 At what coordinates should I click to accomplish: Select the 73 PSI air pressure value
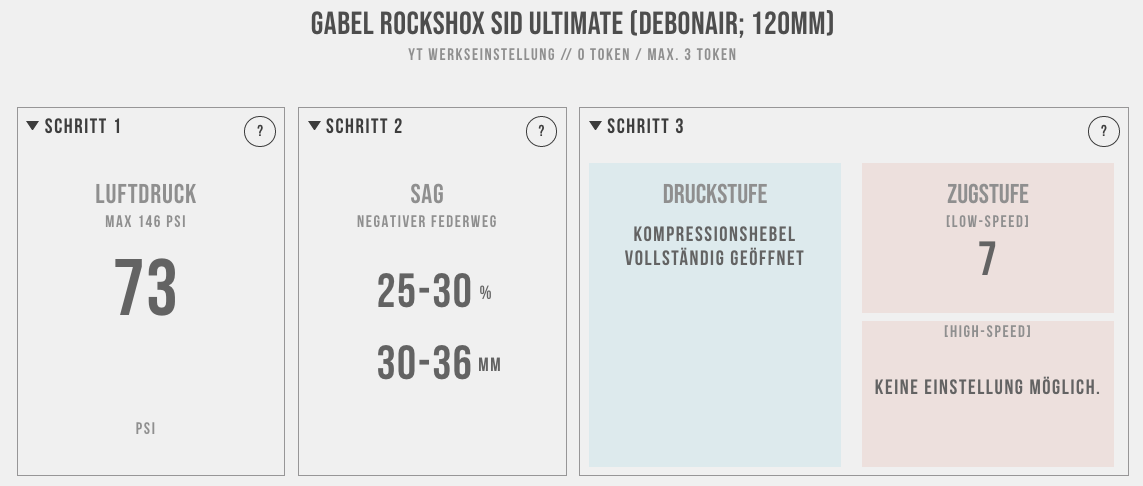[x=146, y=289]
